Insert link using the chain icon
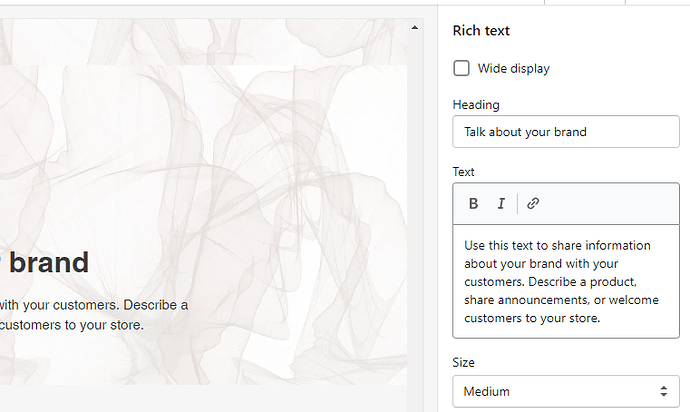Screen dimensions: 690x412 click(533, 203)
